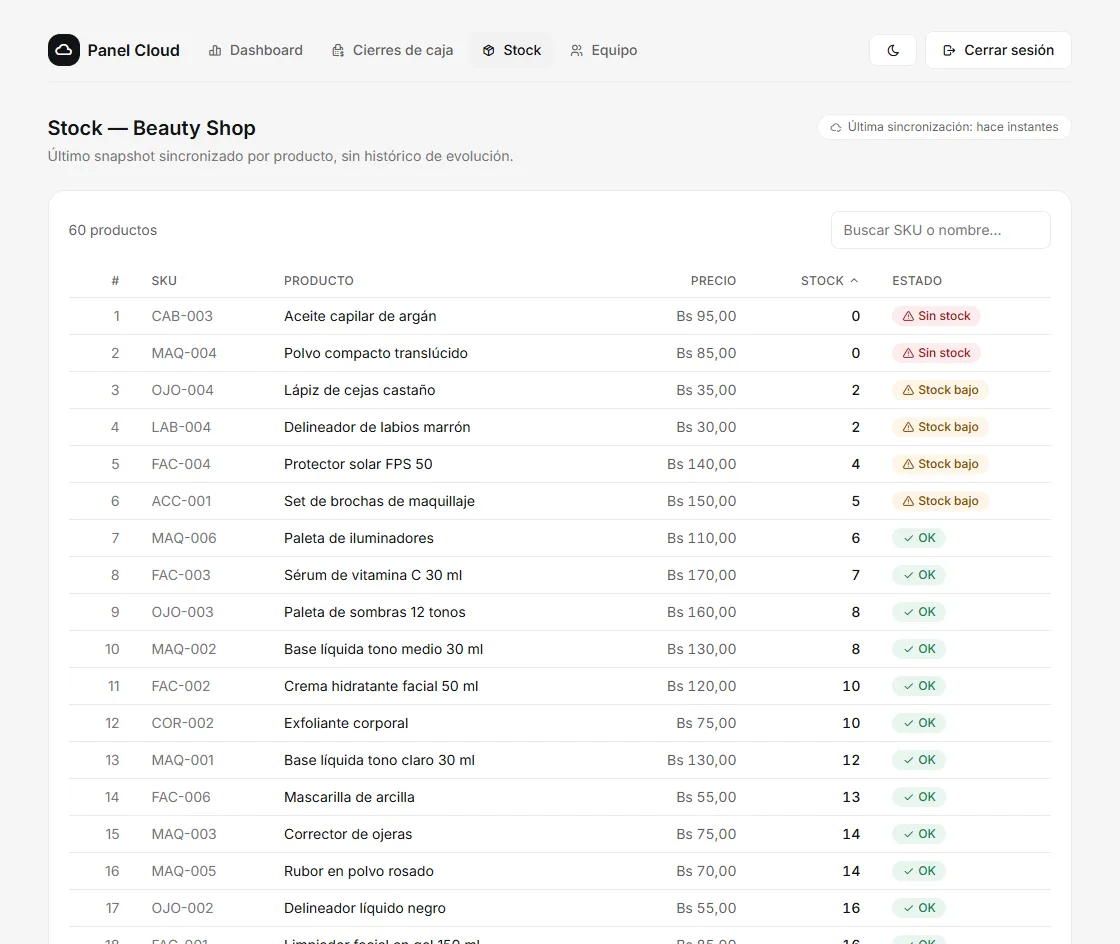Sort by the SKU column header
Viewport: 1120px width, 944px height.
click(x=164, y=281)
